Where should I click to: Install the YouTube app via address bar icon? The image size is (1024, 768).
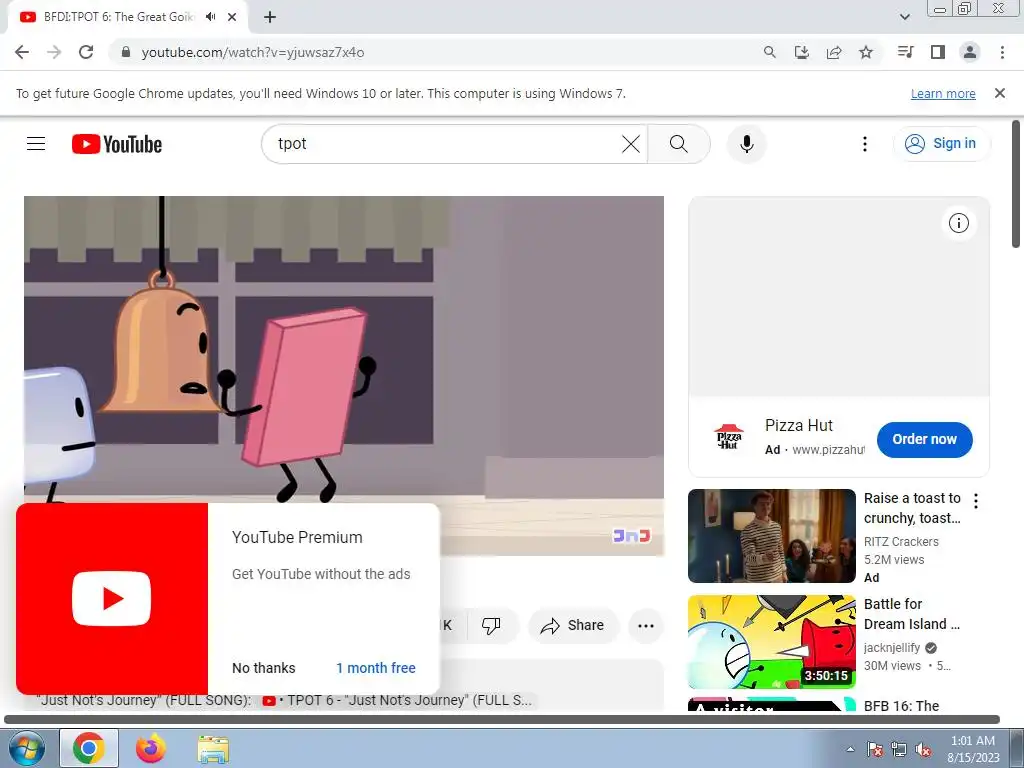(x=802, y=52)
